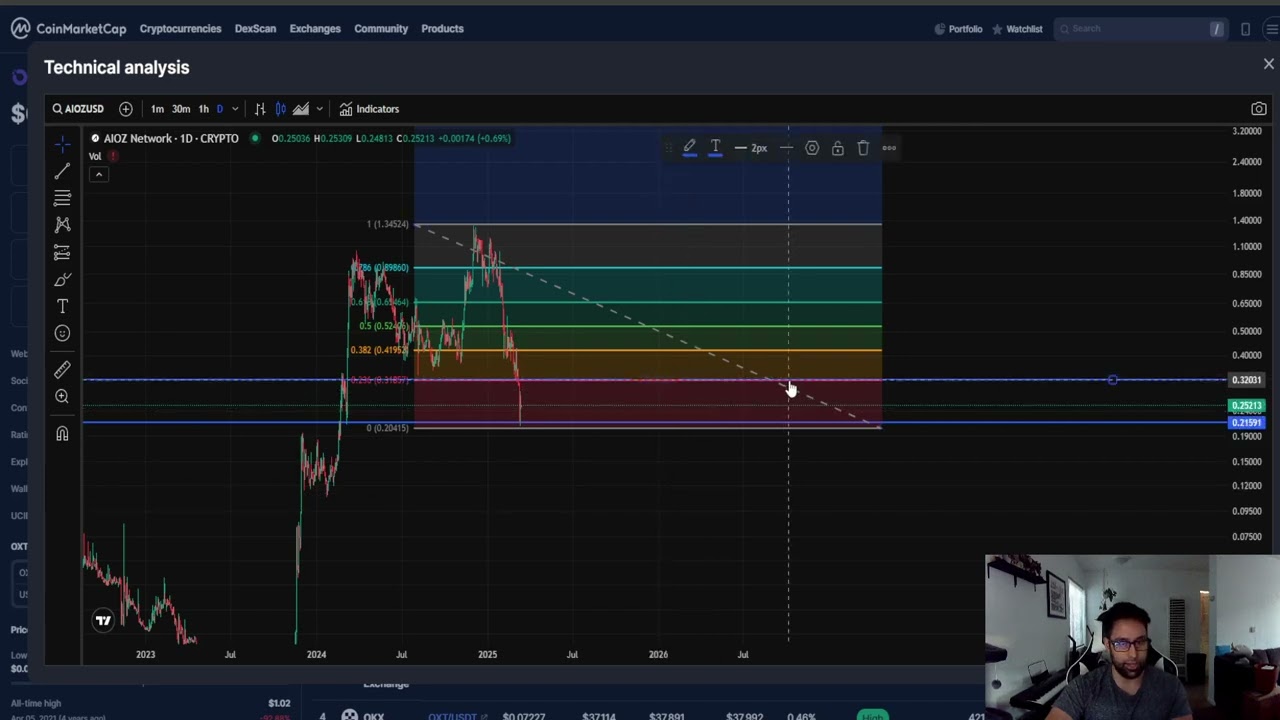The image size is (1280, 720).
Task: Select the ruler measure tool
Action: point(62,370)
